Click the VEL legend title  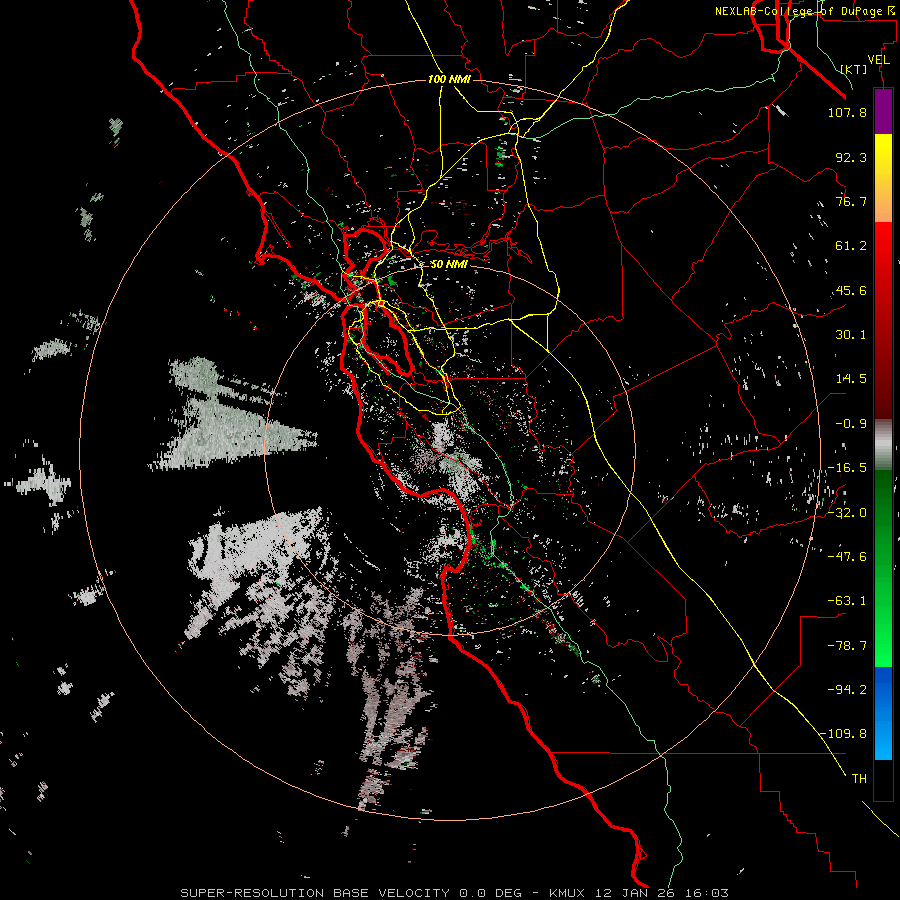[879, 60]
